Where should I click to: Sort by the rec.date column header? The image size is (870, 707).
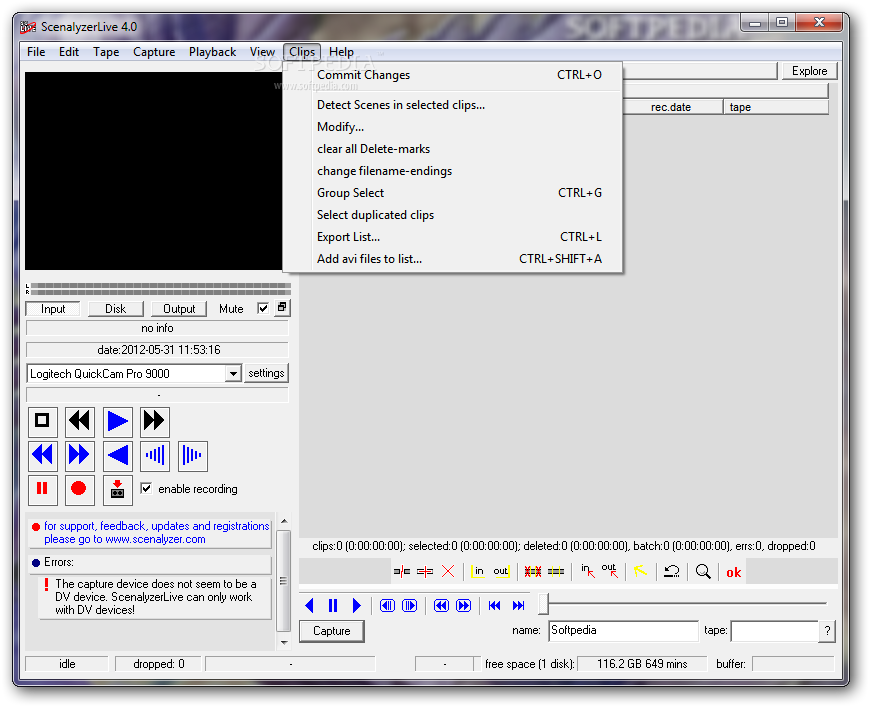671,107
